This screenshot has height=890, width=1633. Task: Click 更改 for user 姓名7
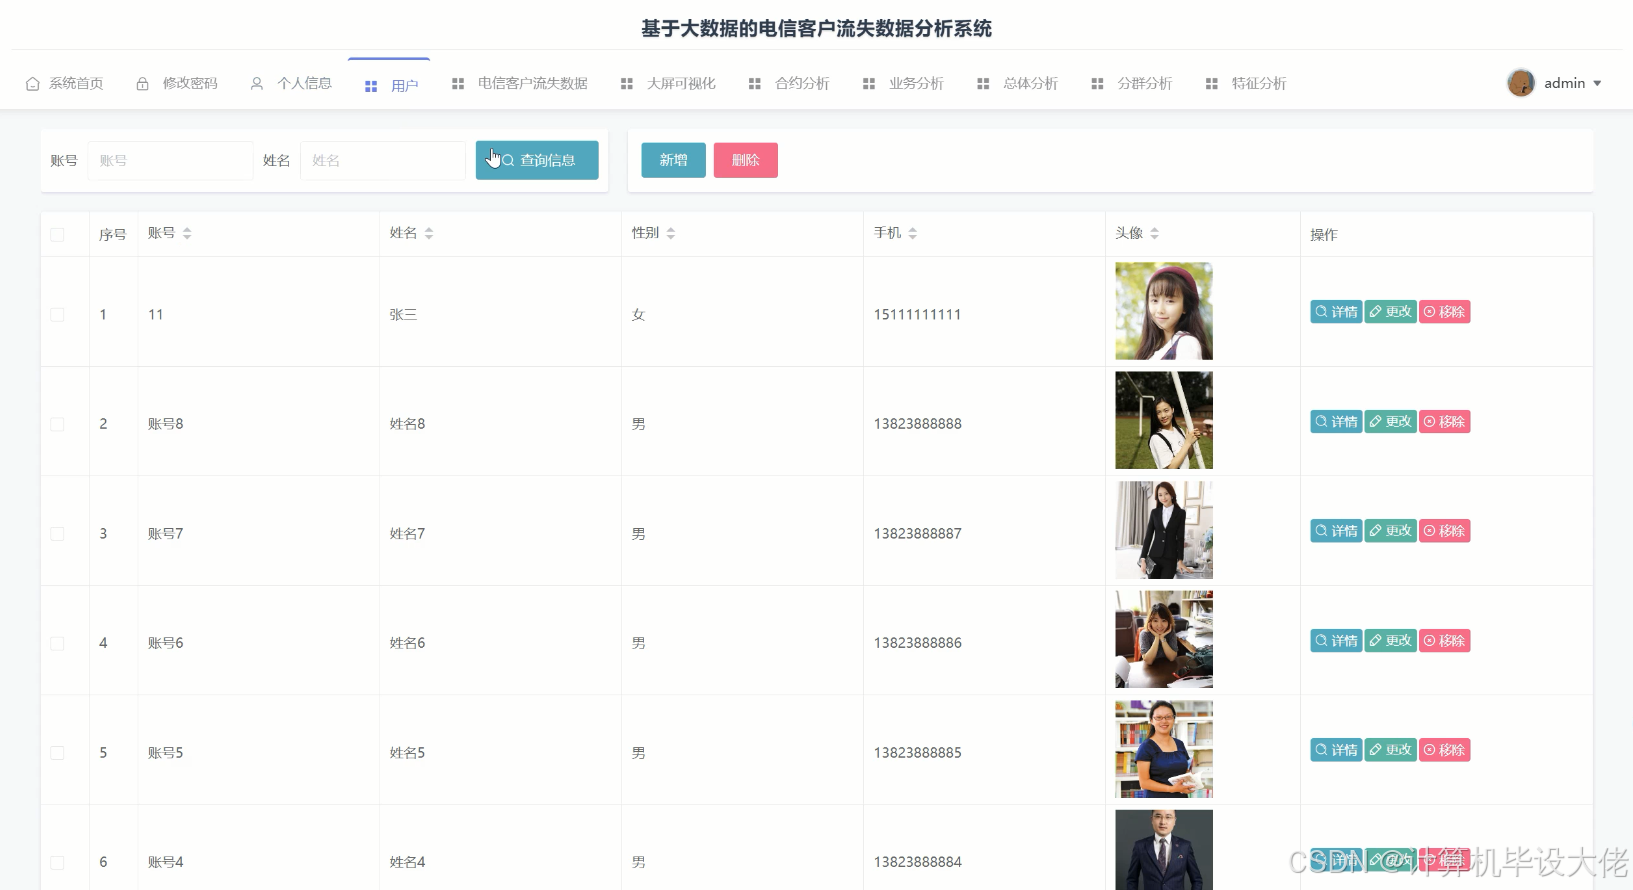1391,531
